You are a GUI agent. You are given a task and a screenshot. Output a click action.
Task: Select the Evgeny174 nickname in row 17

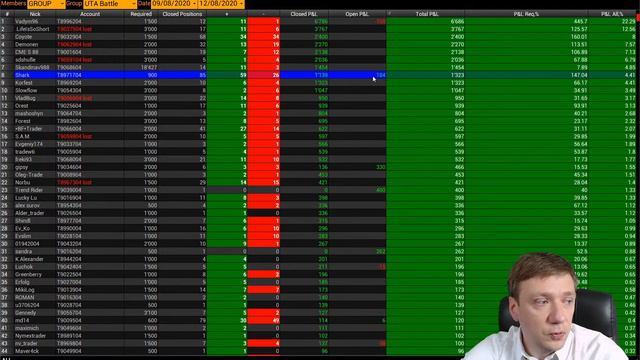(x=29, y=144)
